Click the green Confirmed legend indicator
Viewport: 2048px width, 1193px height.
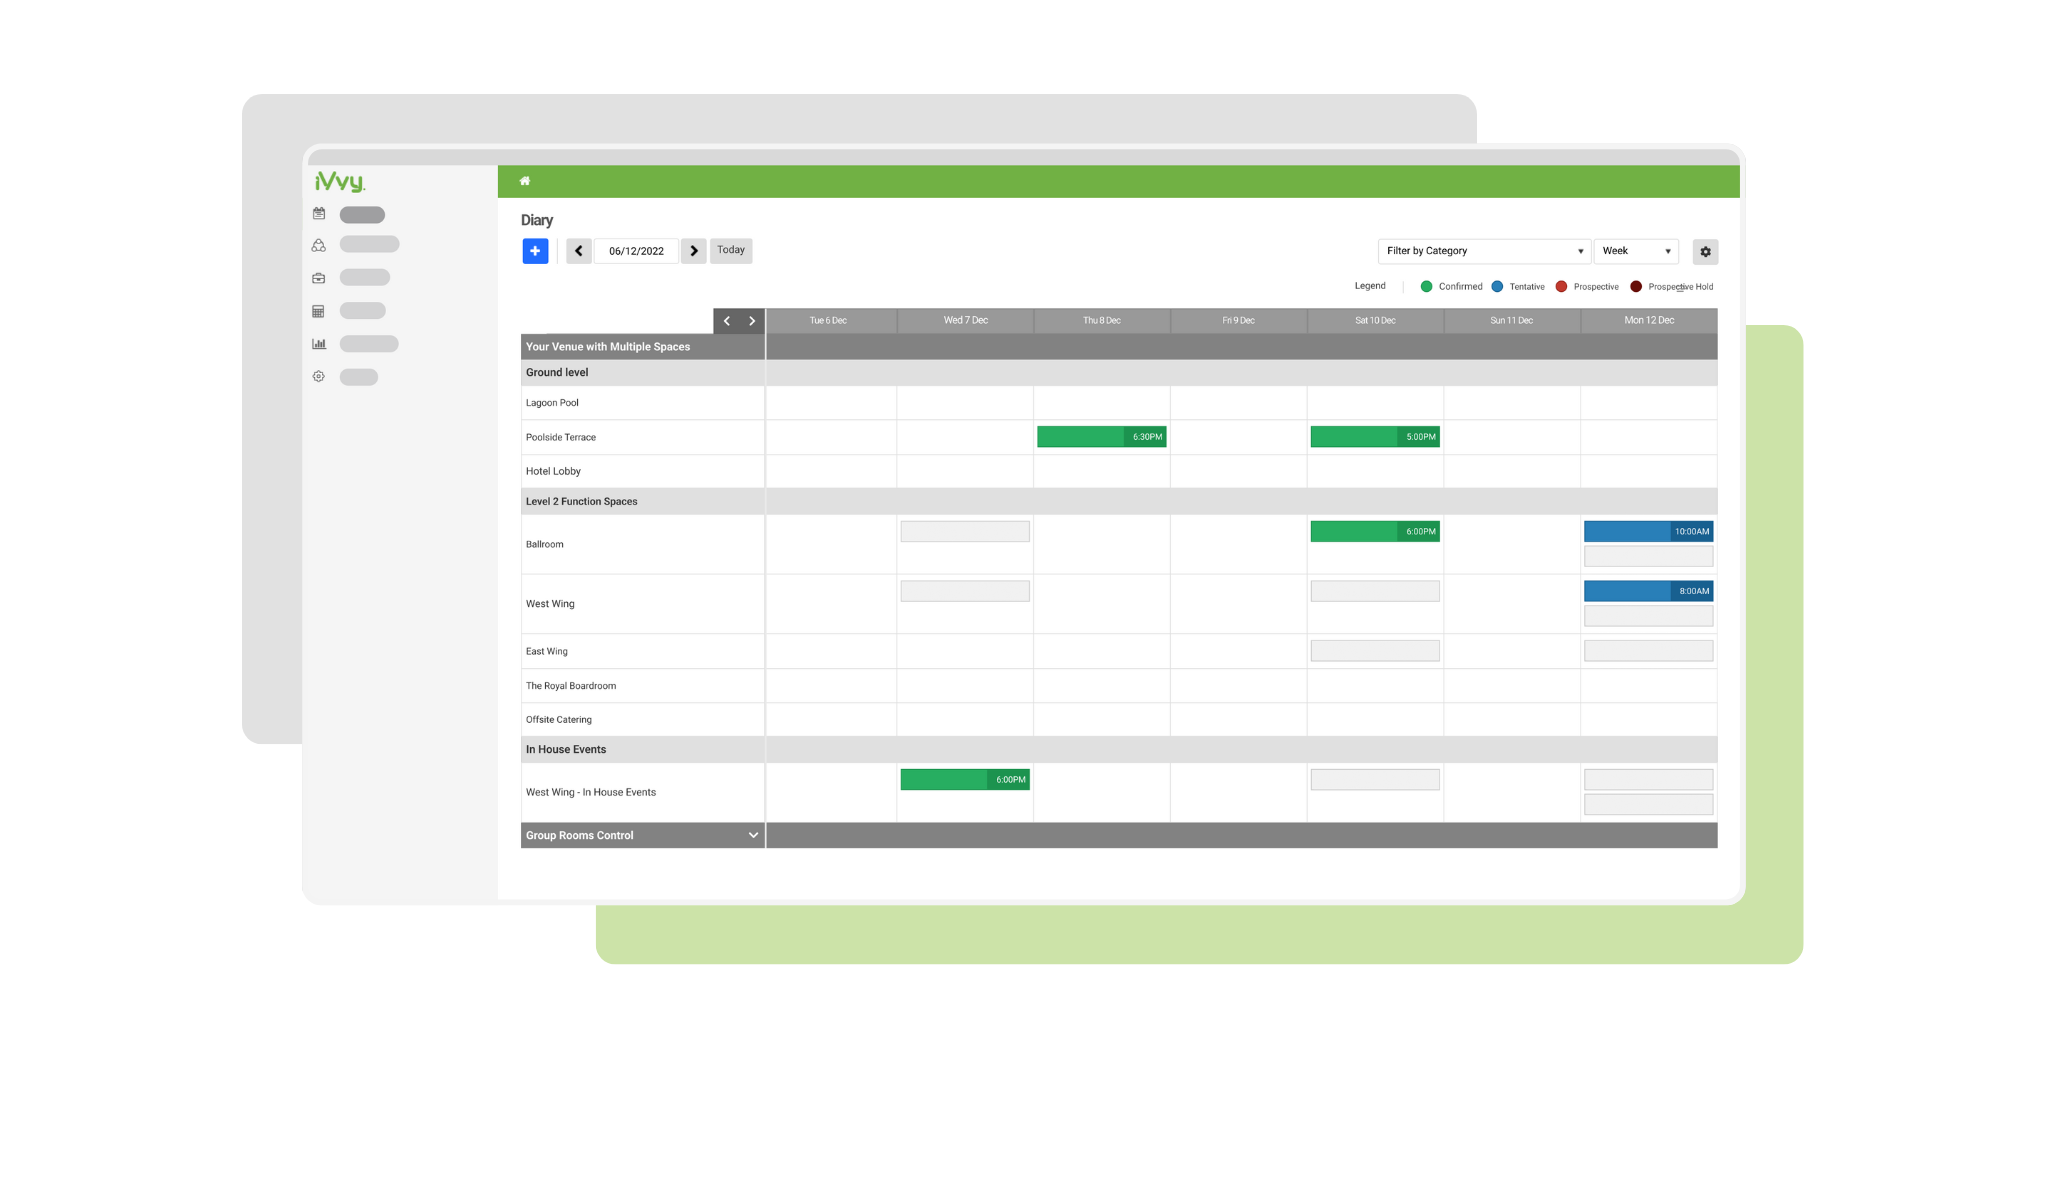(x=1426, y=286)
